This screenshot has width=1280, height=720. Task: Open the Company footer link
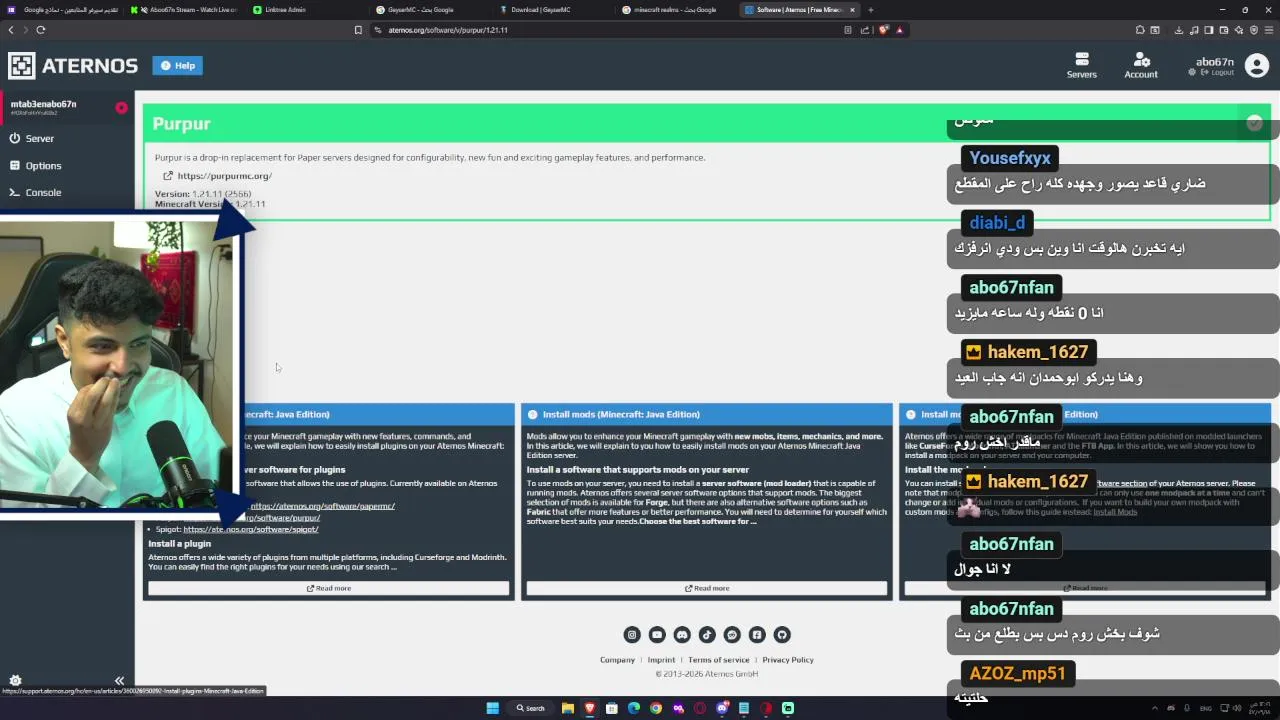pos(617,660)
